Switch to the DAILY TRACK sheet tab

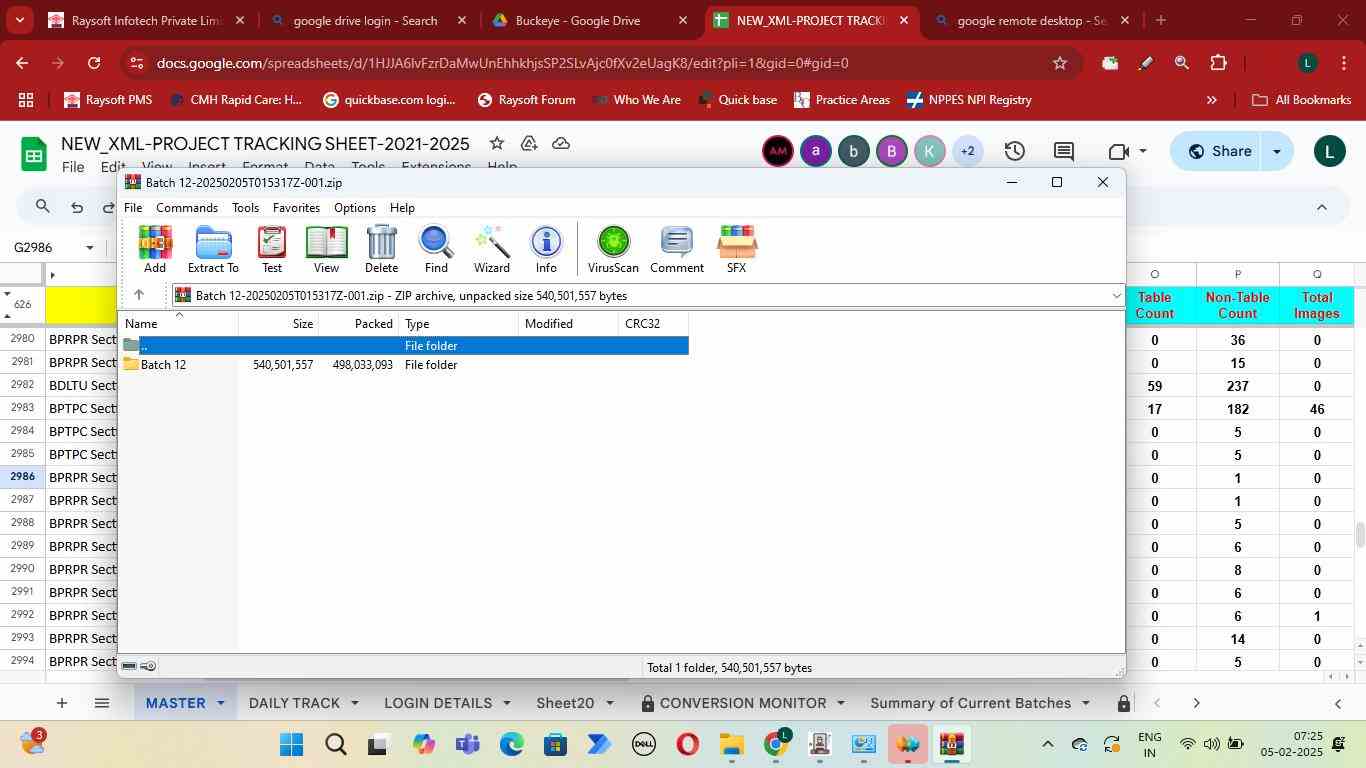coord(293,703)
